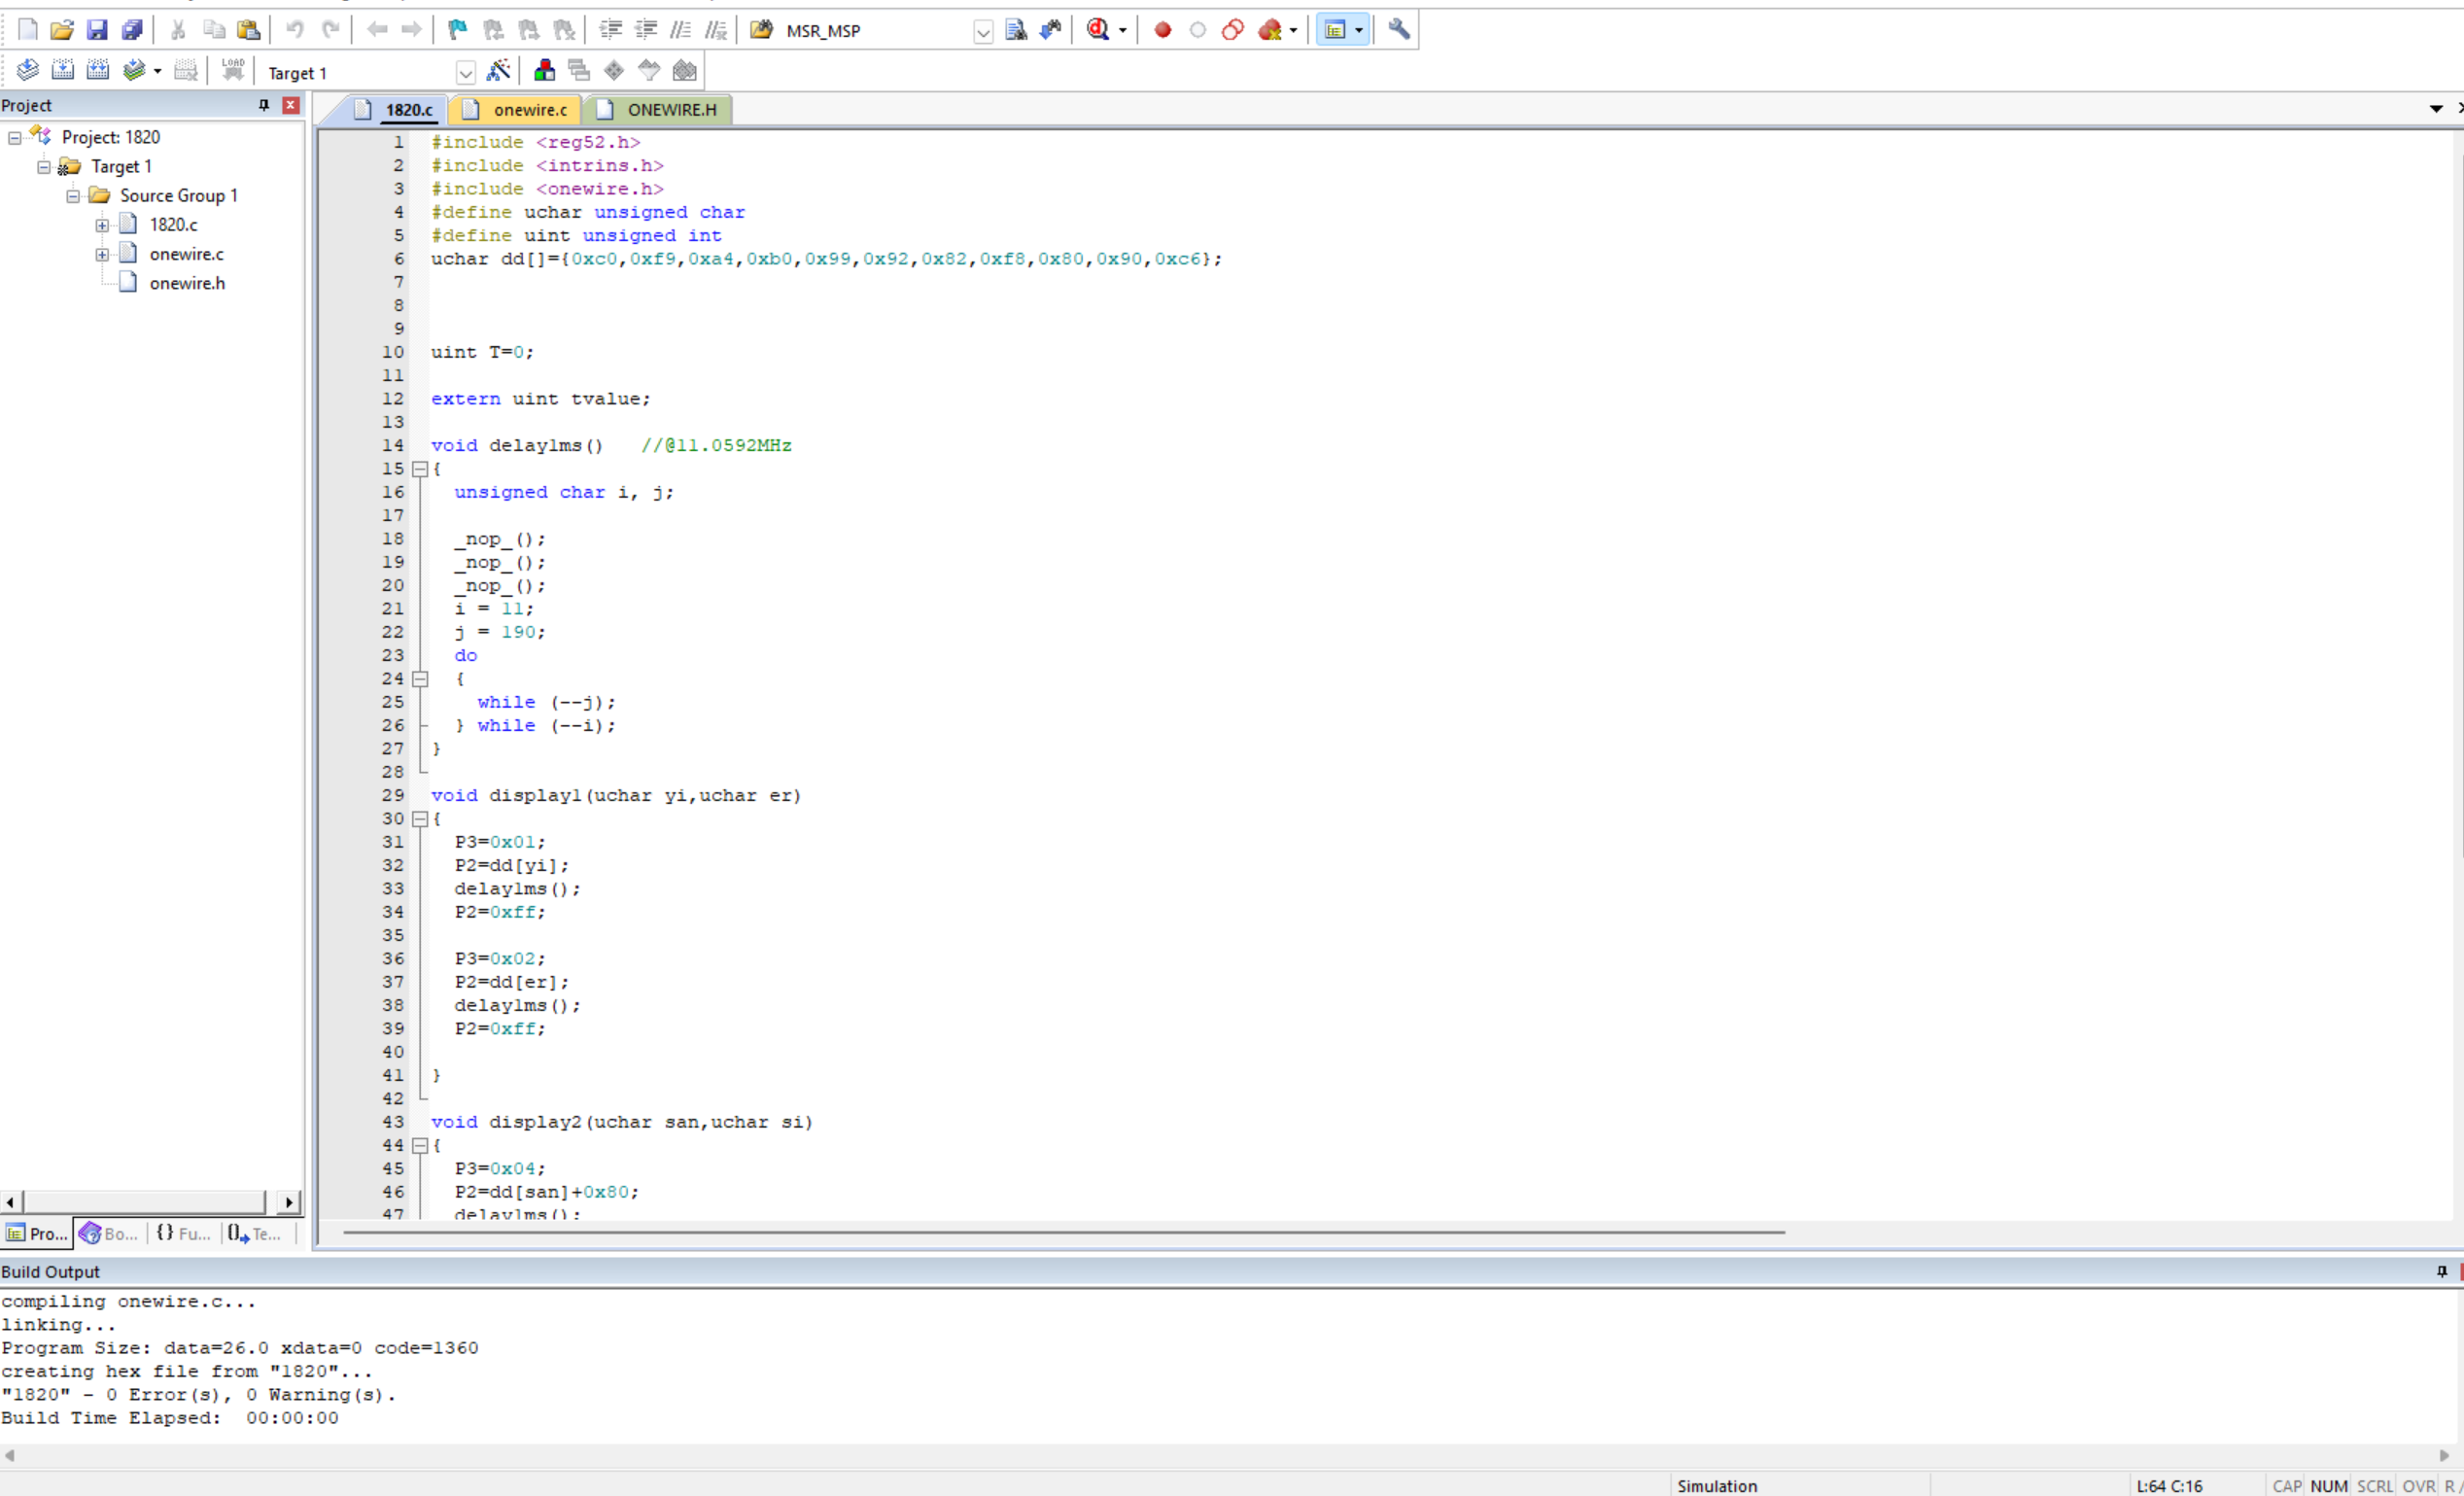Open Configuration wrench icon
The image size is (2464, 1496).
coord(1399,30)
